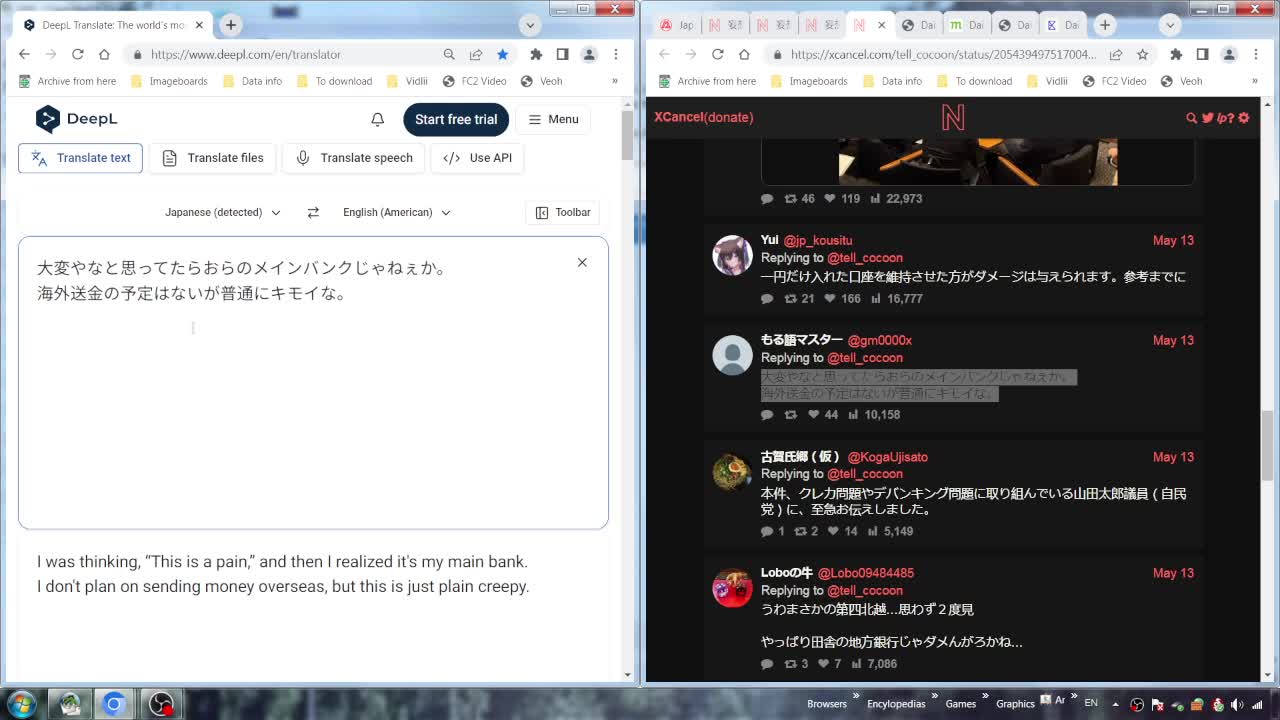1280x720 pixels.
Task: Open Extensions puzzle icon in DeepL window
Action: [536, 54]
